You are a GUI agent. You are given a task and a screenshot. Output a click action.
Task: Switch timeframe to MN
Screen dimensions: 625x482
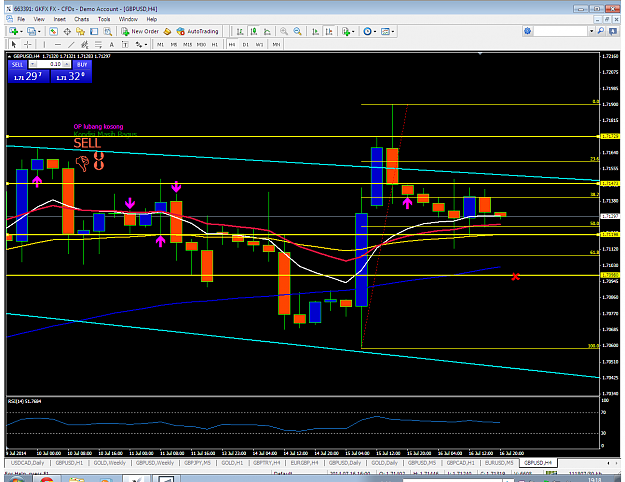[x=276, y=45]
